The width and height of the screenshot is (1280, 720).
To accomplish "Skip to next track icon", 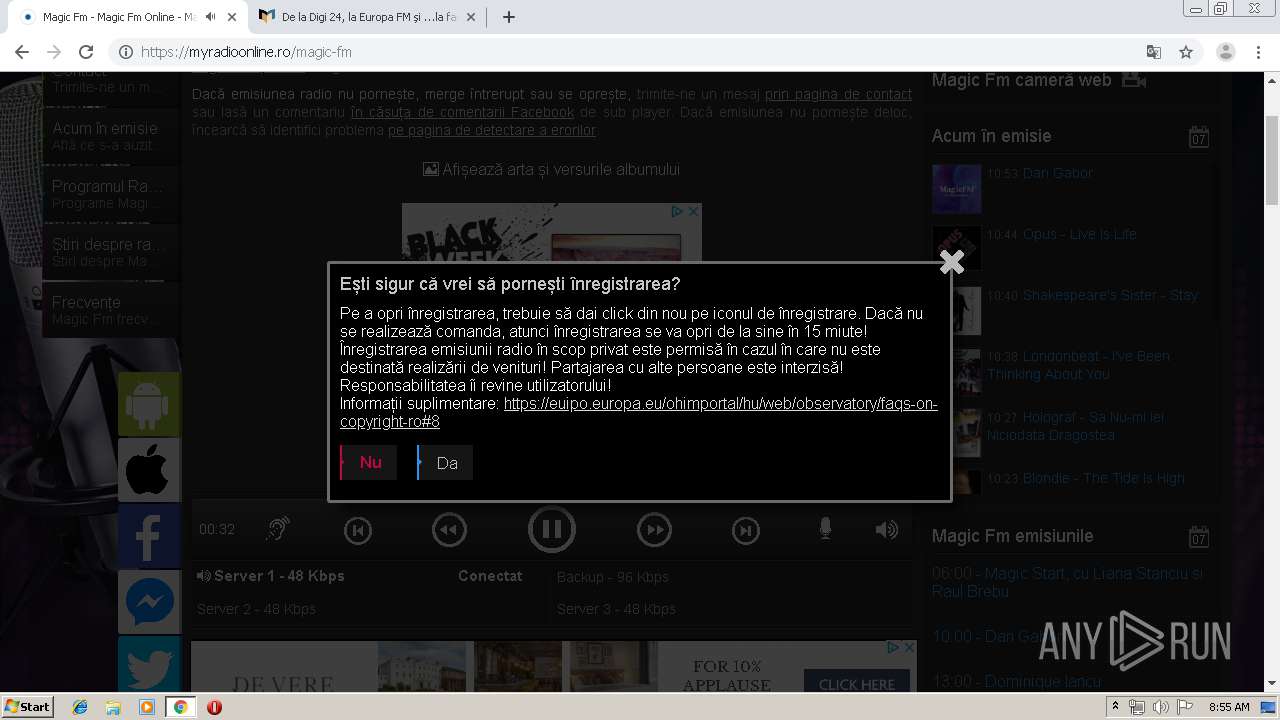I will 746,530.
